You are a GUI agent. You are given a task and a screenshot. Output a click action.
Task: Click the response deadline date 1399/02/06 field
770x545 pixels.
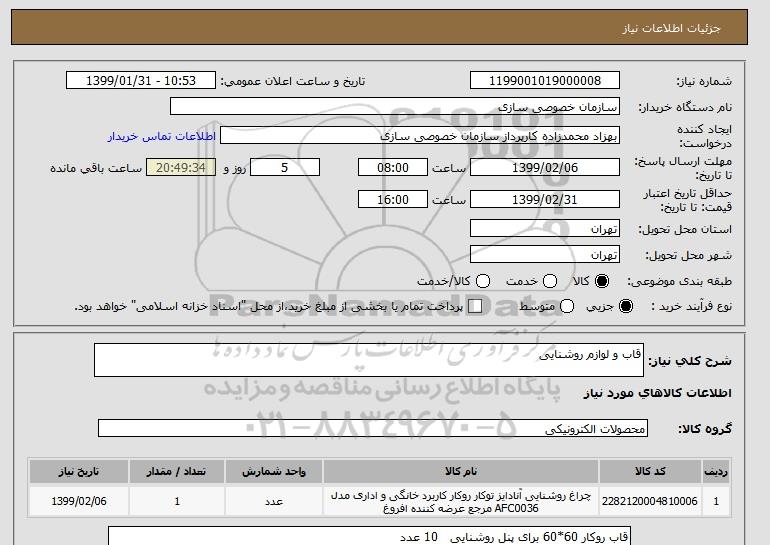(545, 167)
